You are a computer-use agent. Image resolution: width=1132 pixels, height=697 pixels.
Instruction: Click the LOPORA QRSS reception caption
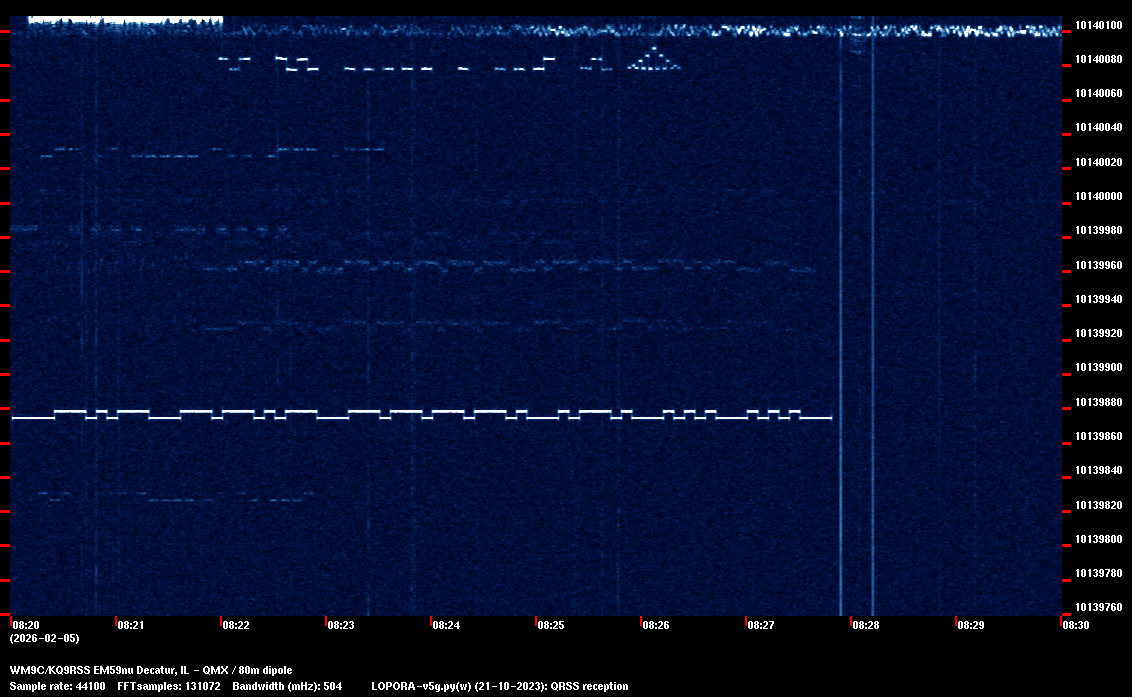click(500, 686)
